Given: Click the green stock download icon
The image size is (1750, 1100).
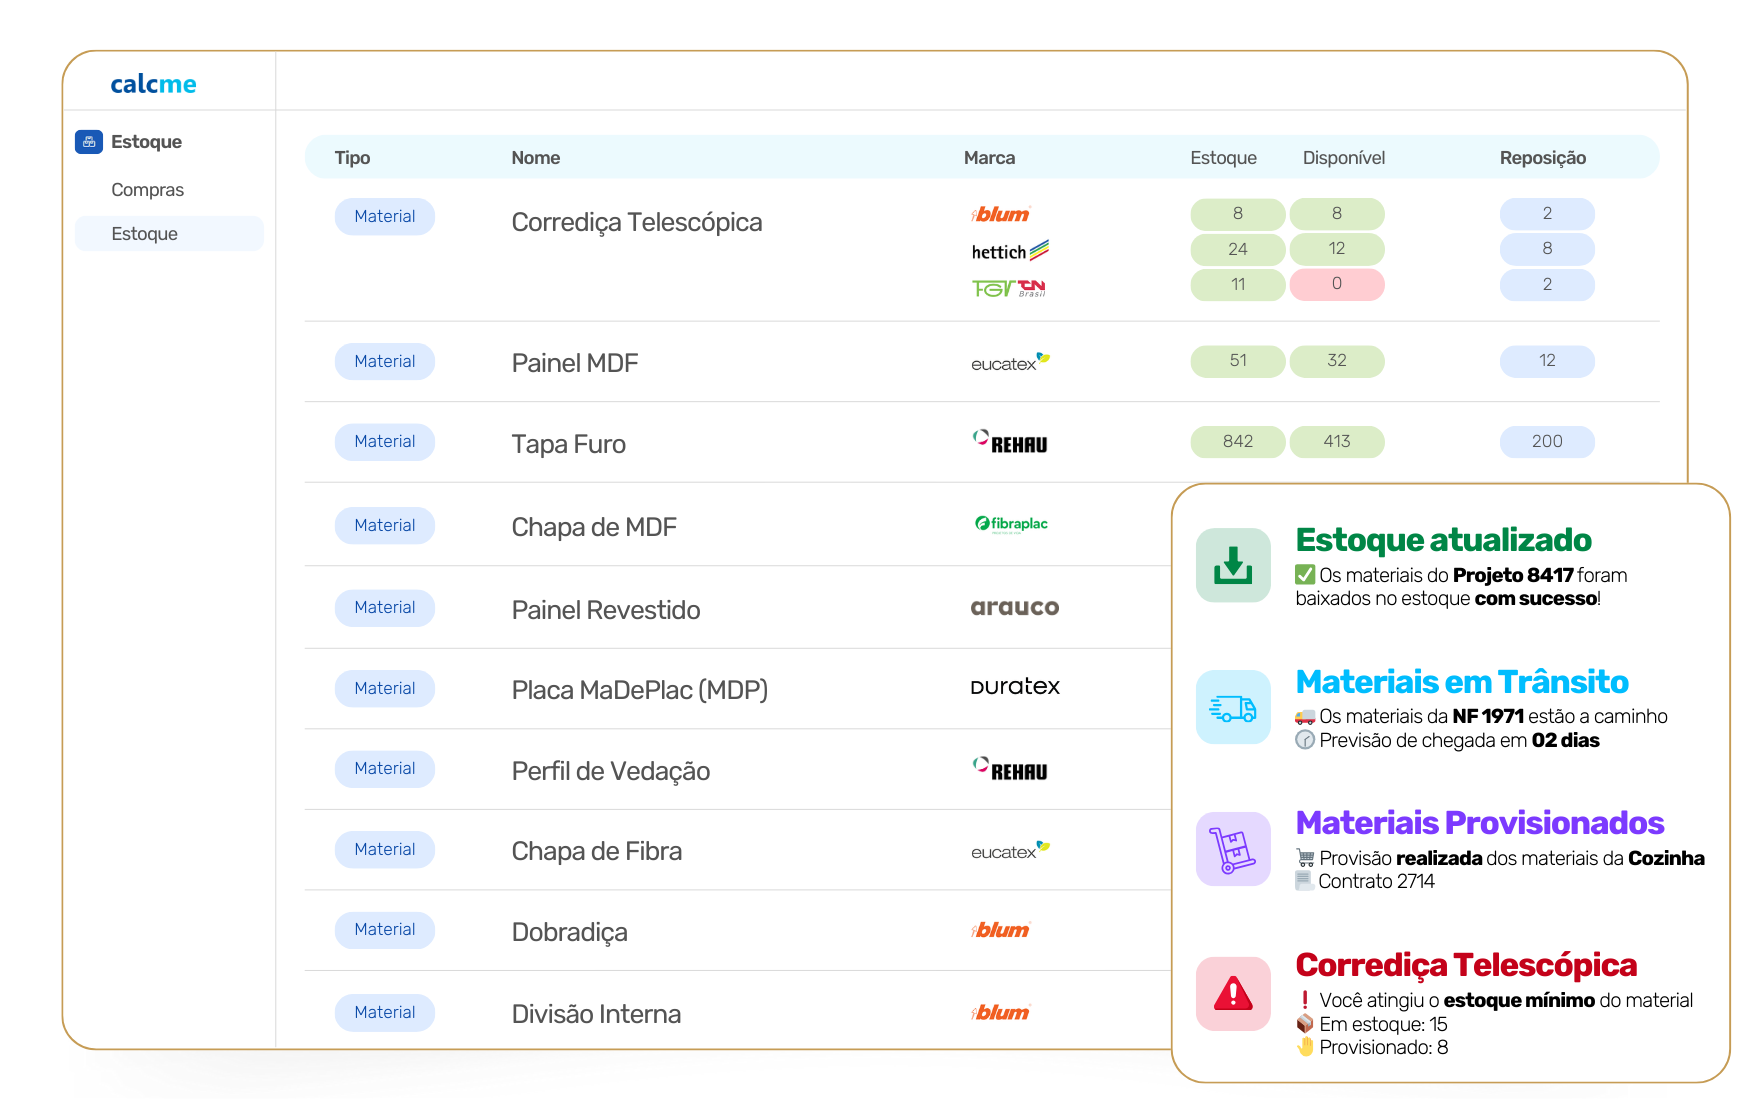Looking at the screenshot, I should coord(1233,565).
